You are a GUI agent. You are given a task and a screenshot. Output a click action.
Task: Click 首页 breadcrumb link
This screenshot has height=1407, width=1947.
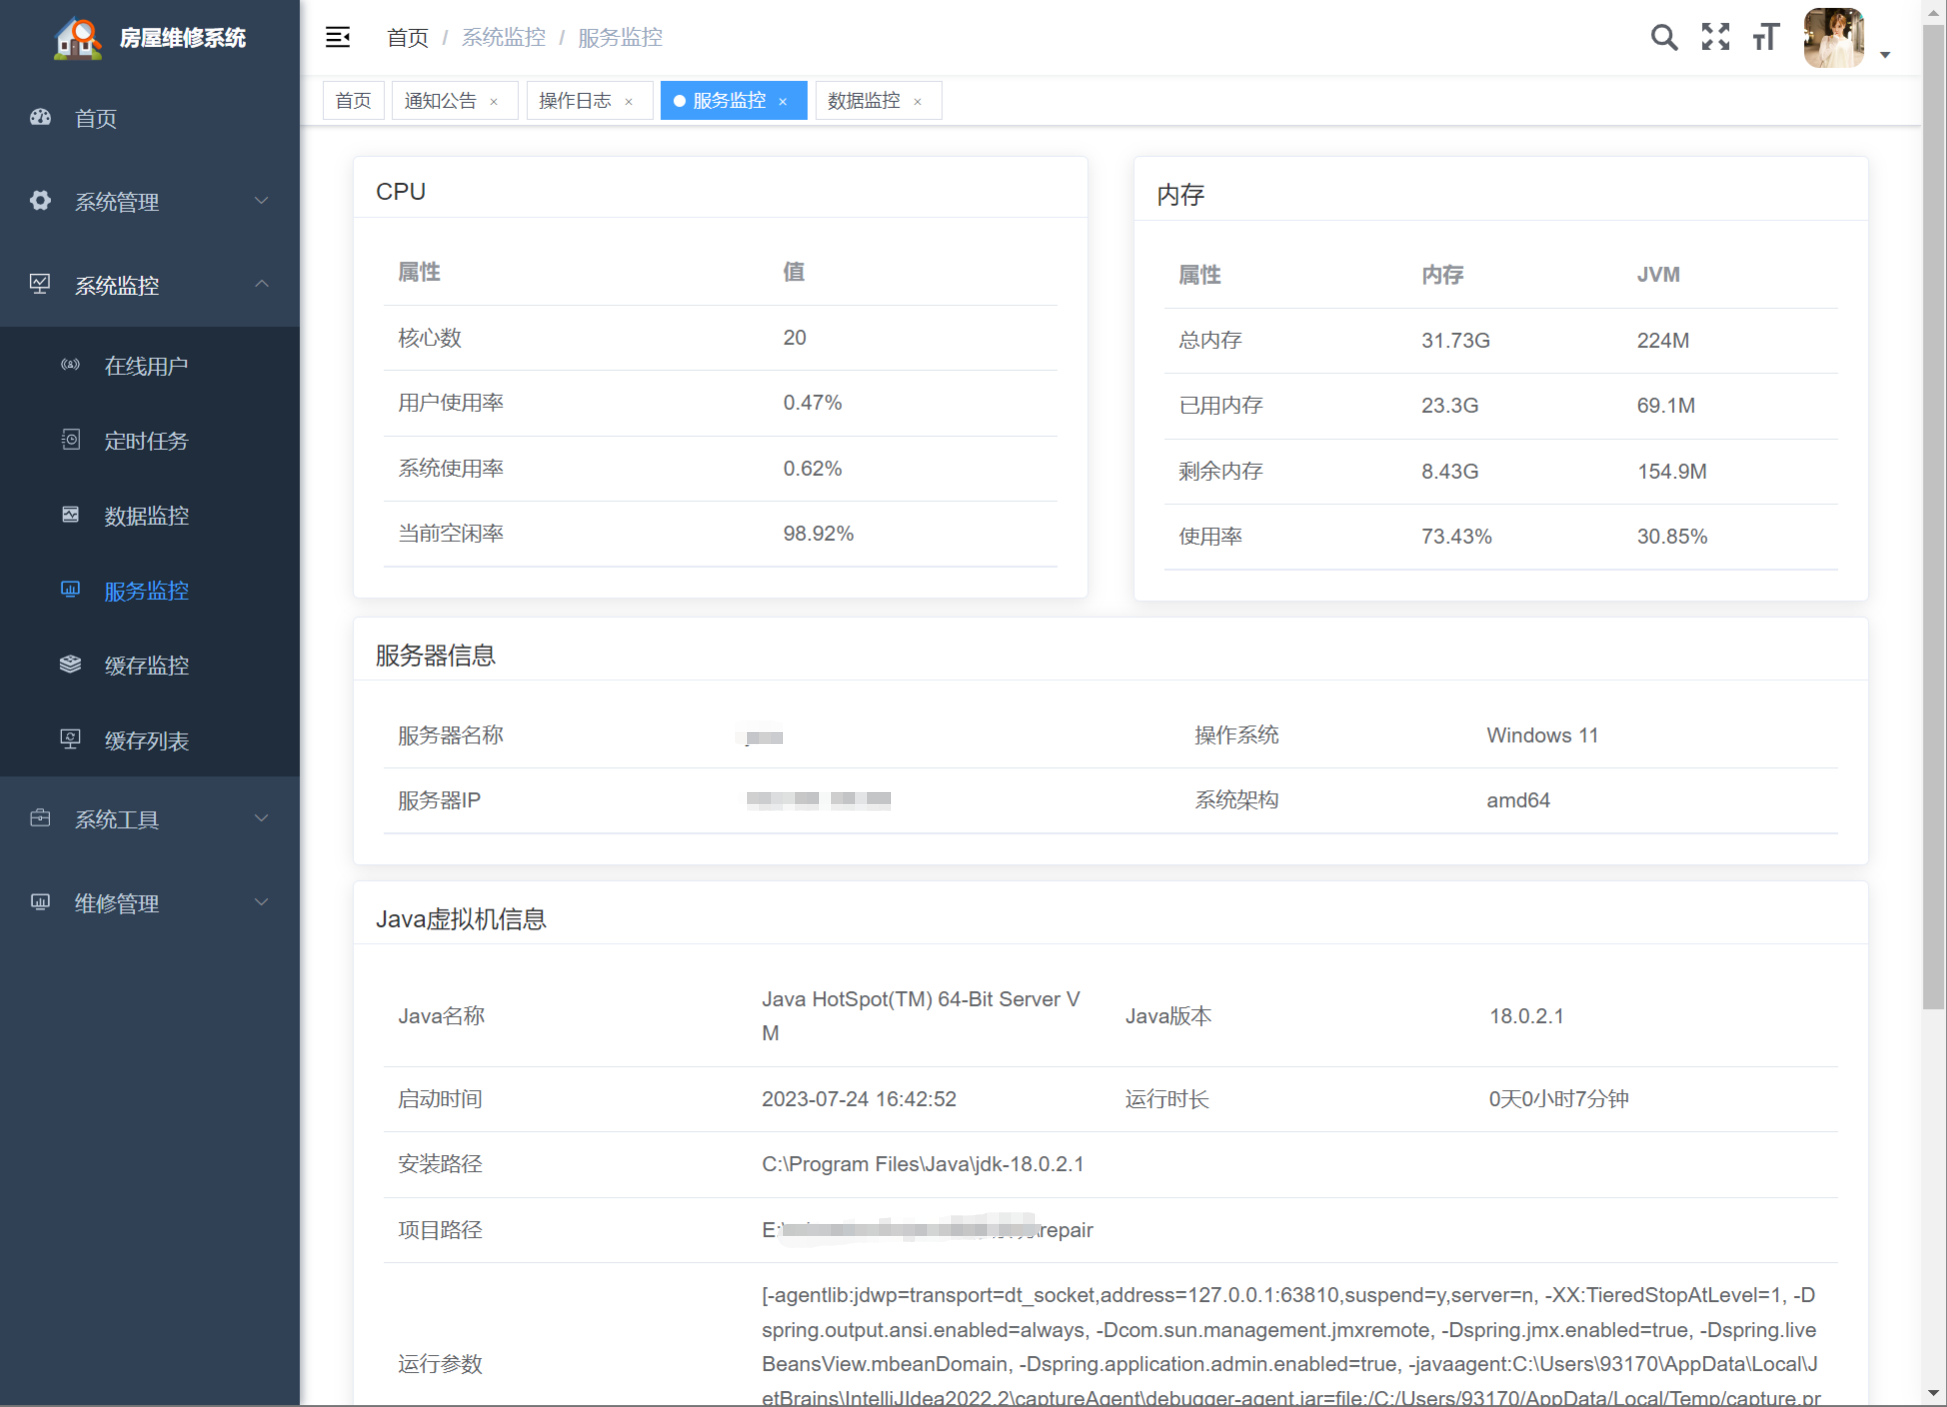(407, 38)
